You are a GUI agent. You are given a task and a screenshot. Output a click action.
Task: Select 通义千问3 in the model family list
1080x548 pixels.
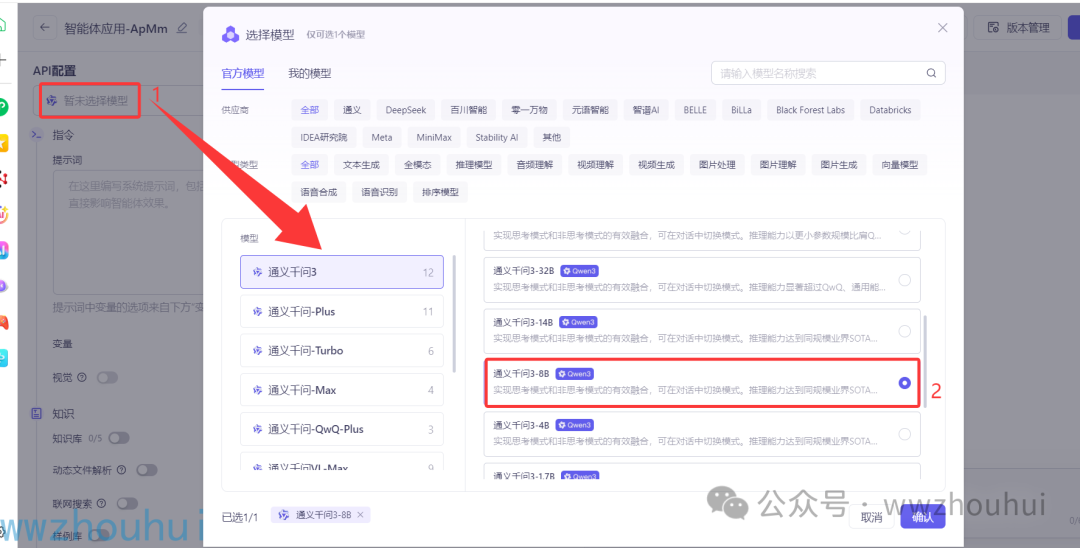[342, 272]
